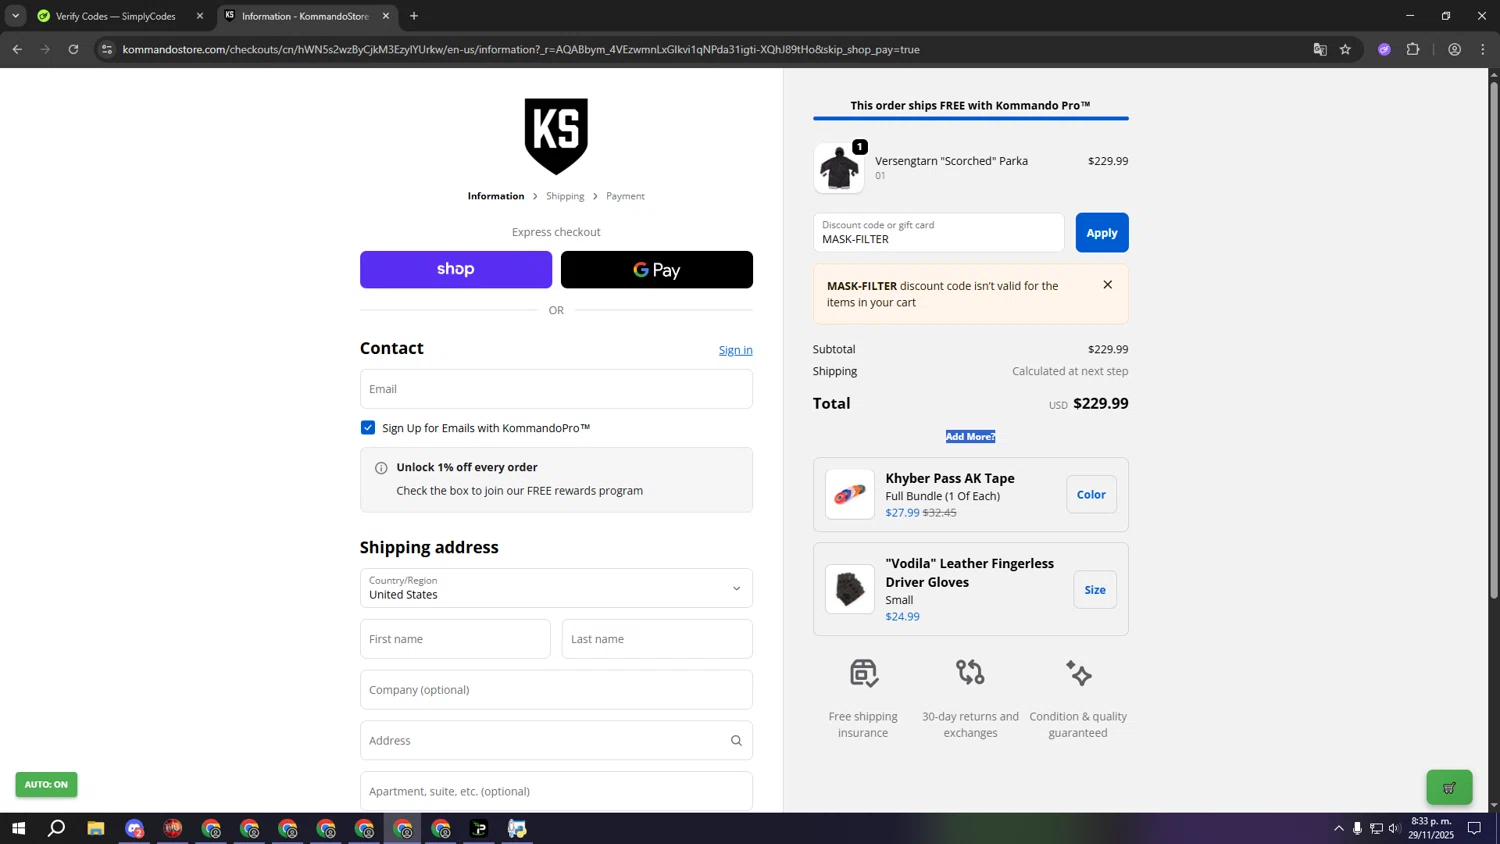The image size is (1500, 844).
Task: Choose Color for Khyber Pass AK Tape
Action: (x=1091, y=495)
